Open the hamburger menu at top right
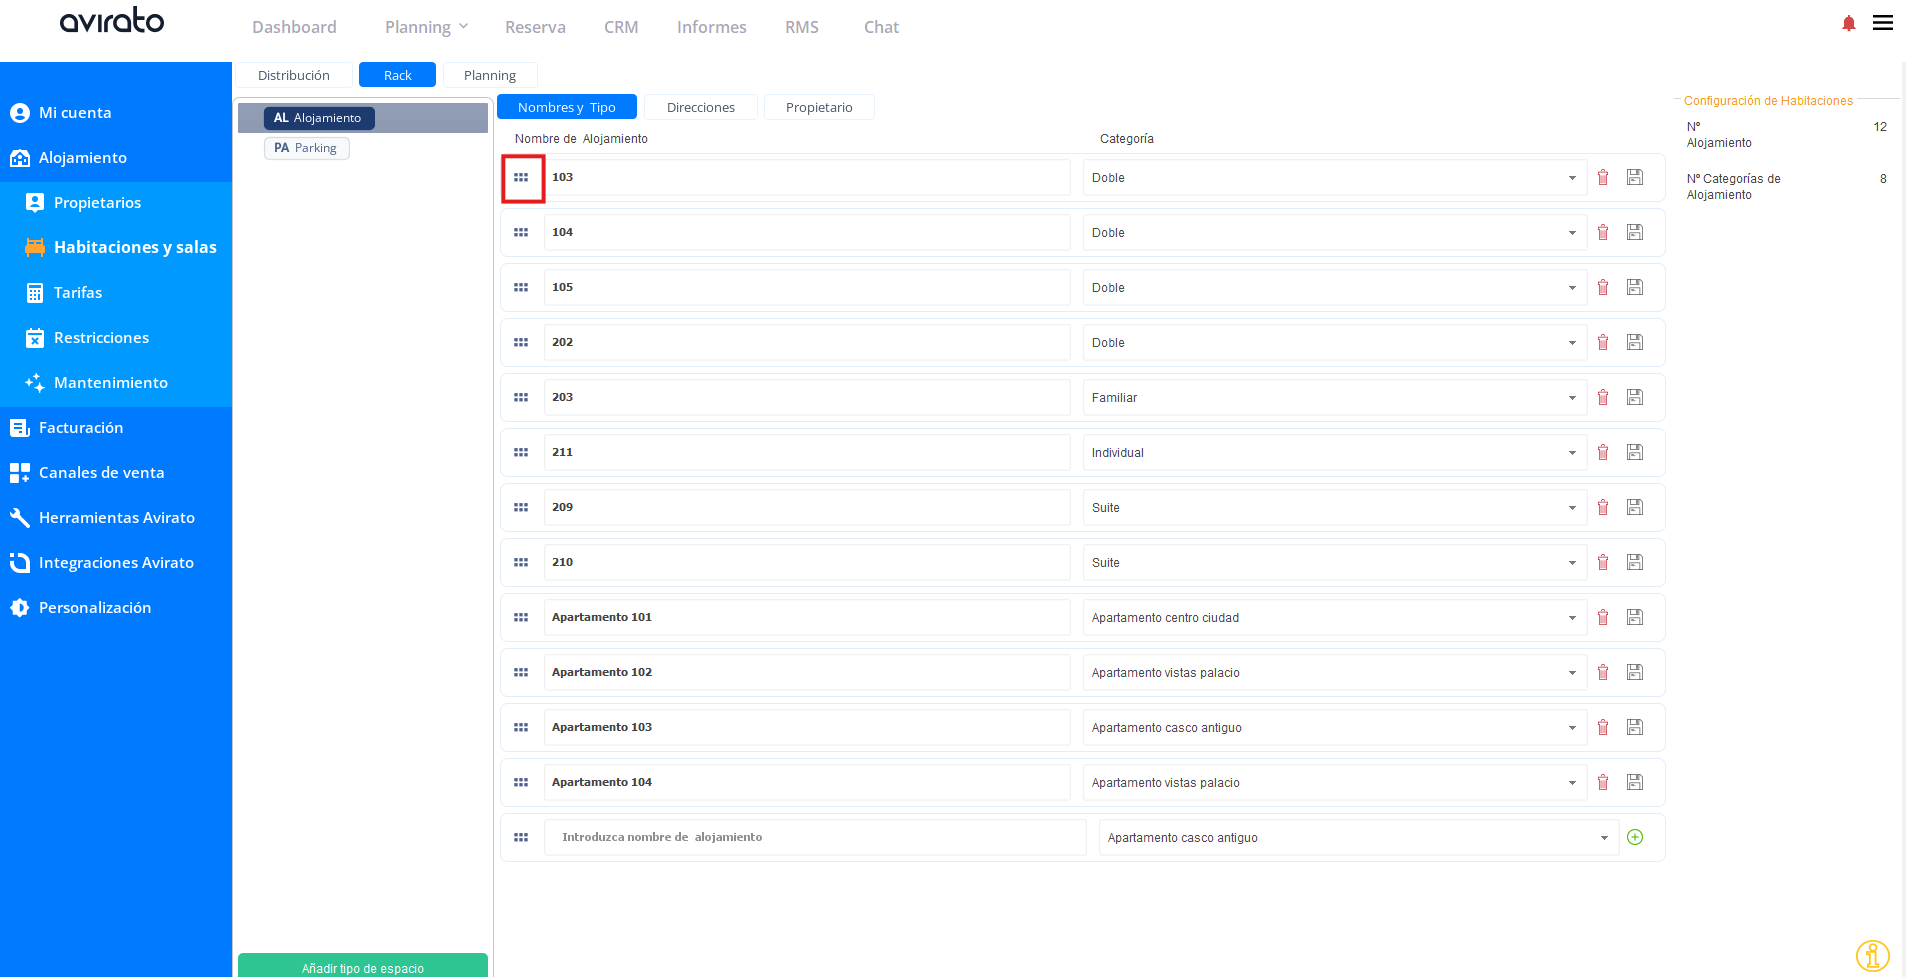 tap(1883, 23)
